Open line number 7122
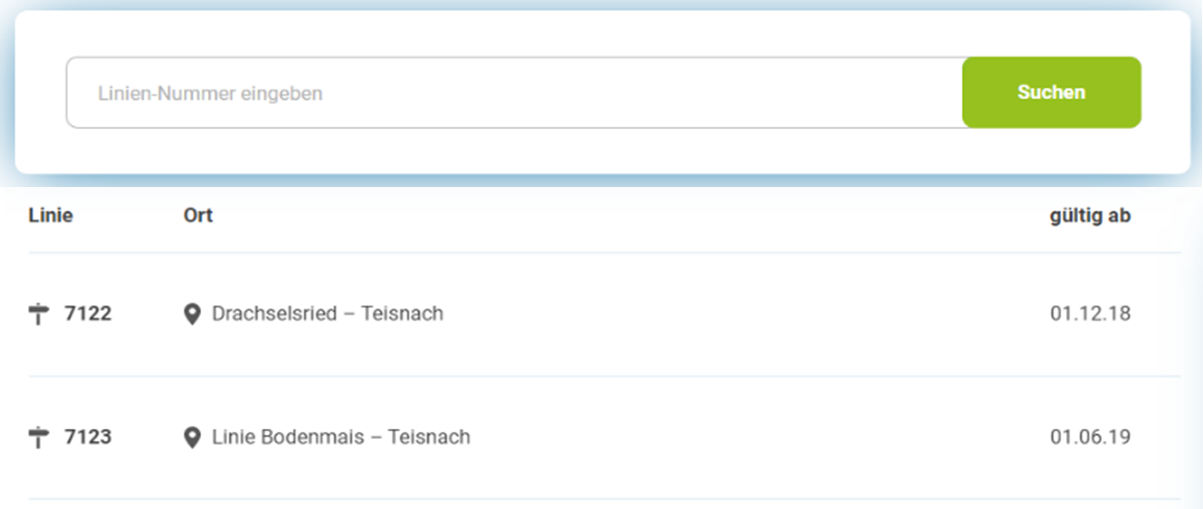Viewport: 1203px width, 509px height. click(88, 314)
